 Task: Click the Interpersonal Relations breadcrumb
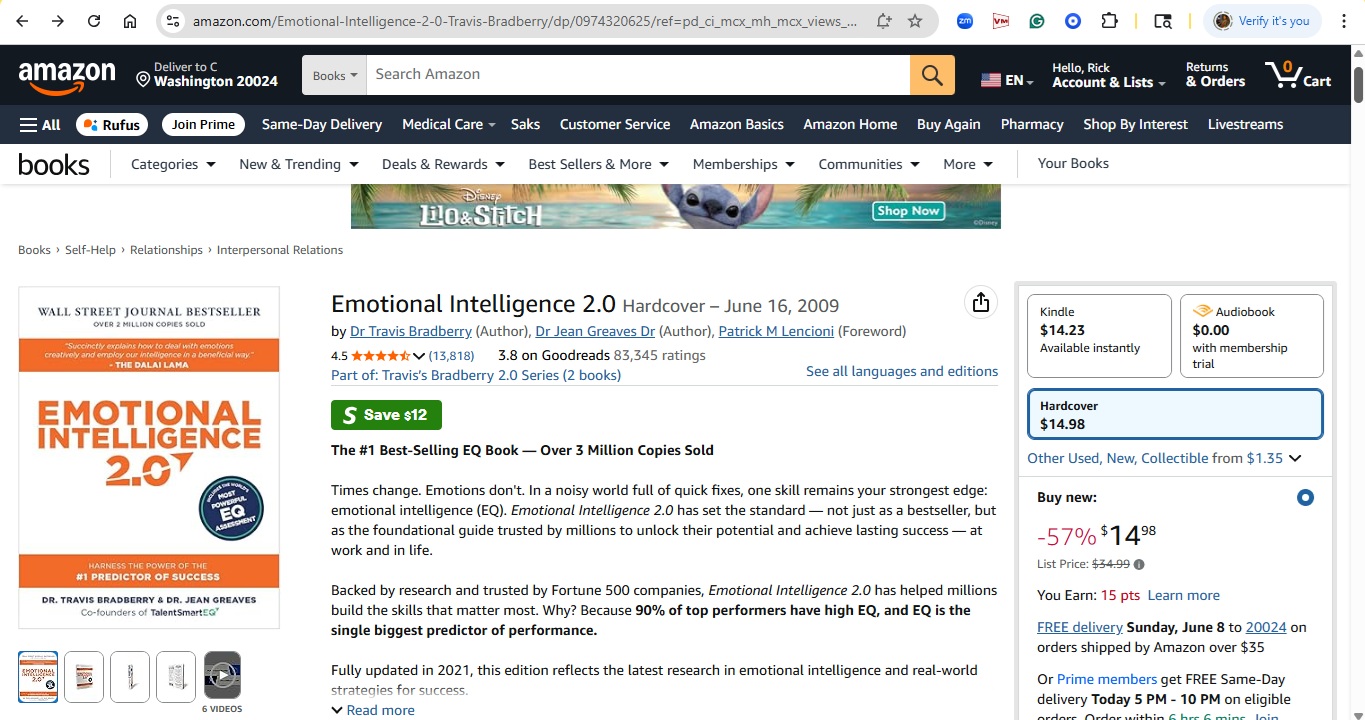[x=280, y=250]
